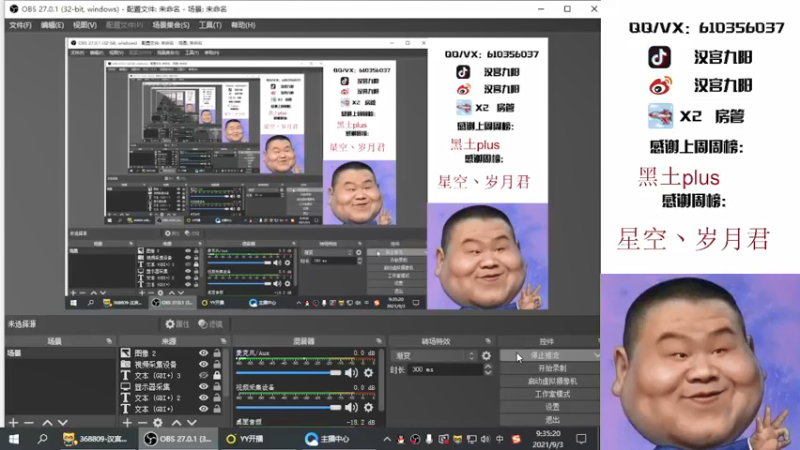This screenshot has width=800, height=450.
Task: Click the 时长 300 ms duration field
Action: pyautogui.click(x=445, y=369)
